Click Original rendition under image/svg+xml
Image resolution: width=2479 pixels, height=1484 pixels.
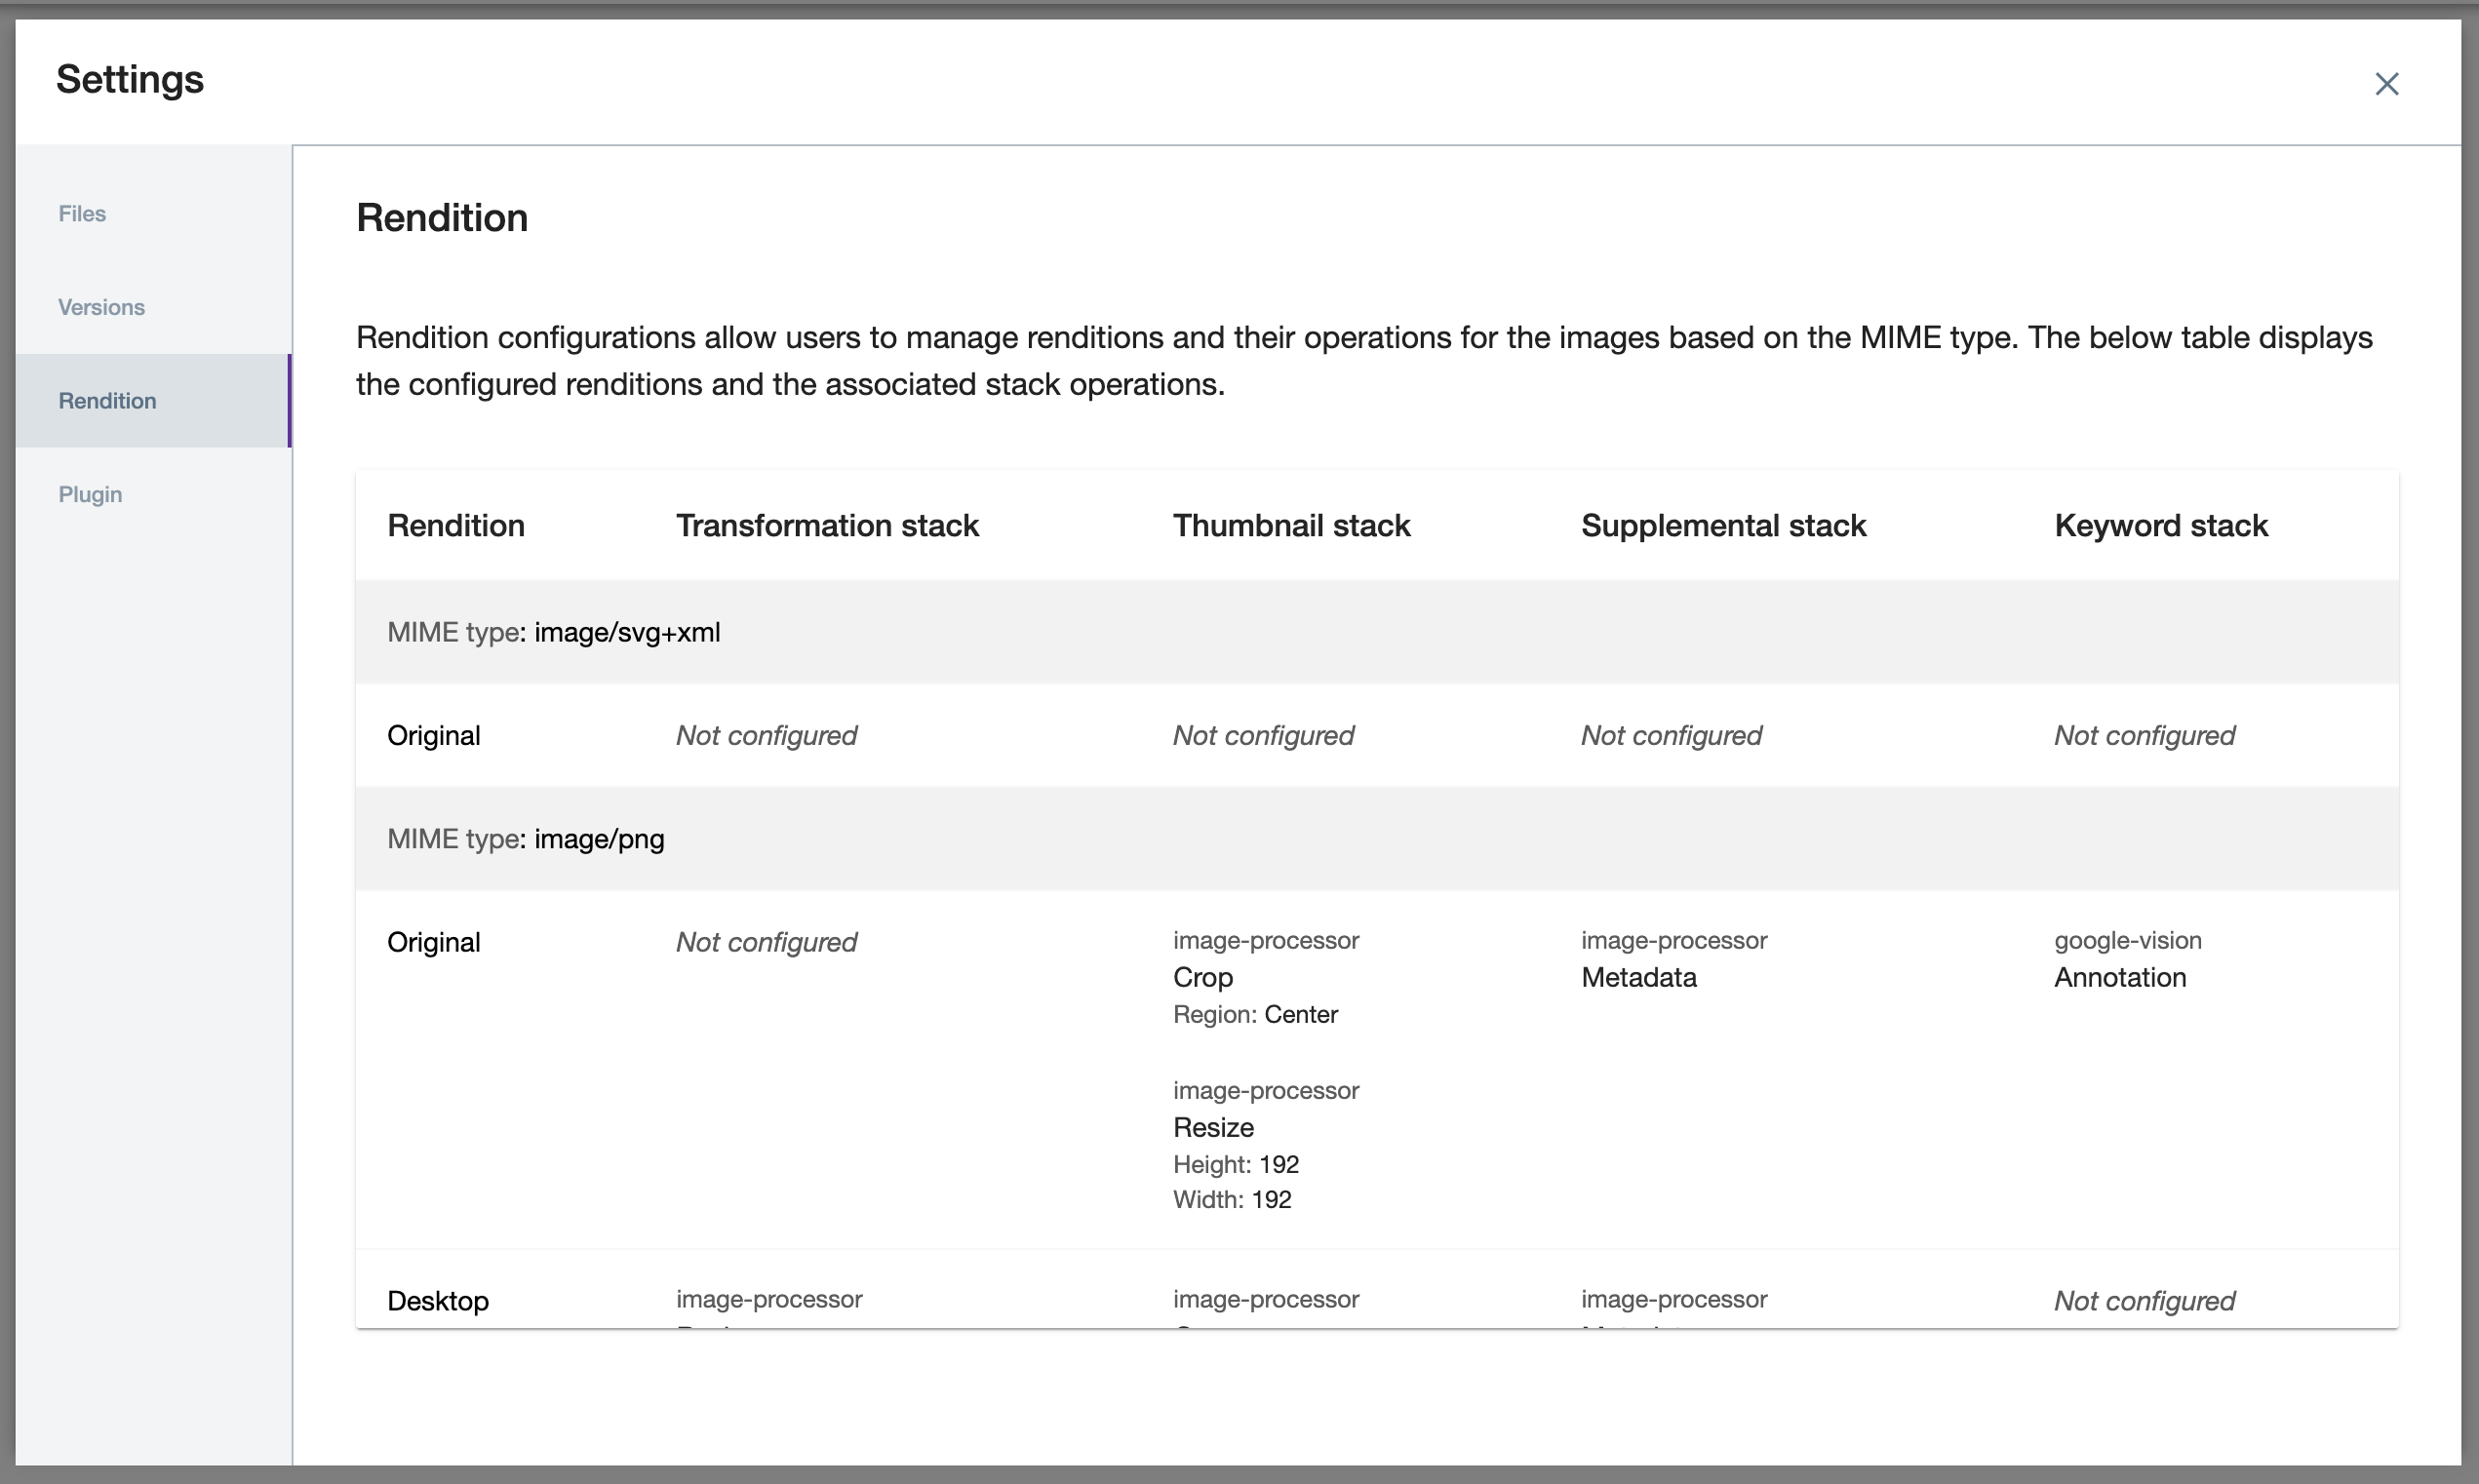[433, 735]
